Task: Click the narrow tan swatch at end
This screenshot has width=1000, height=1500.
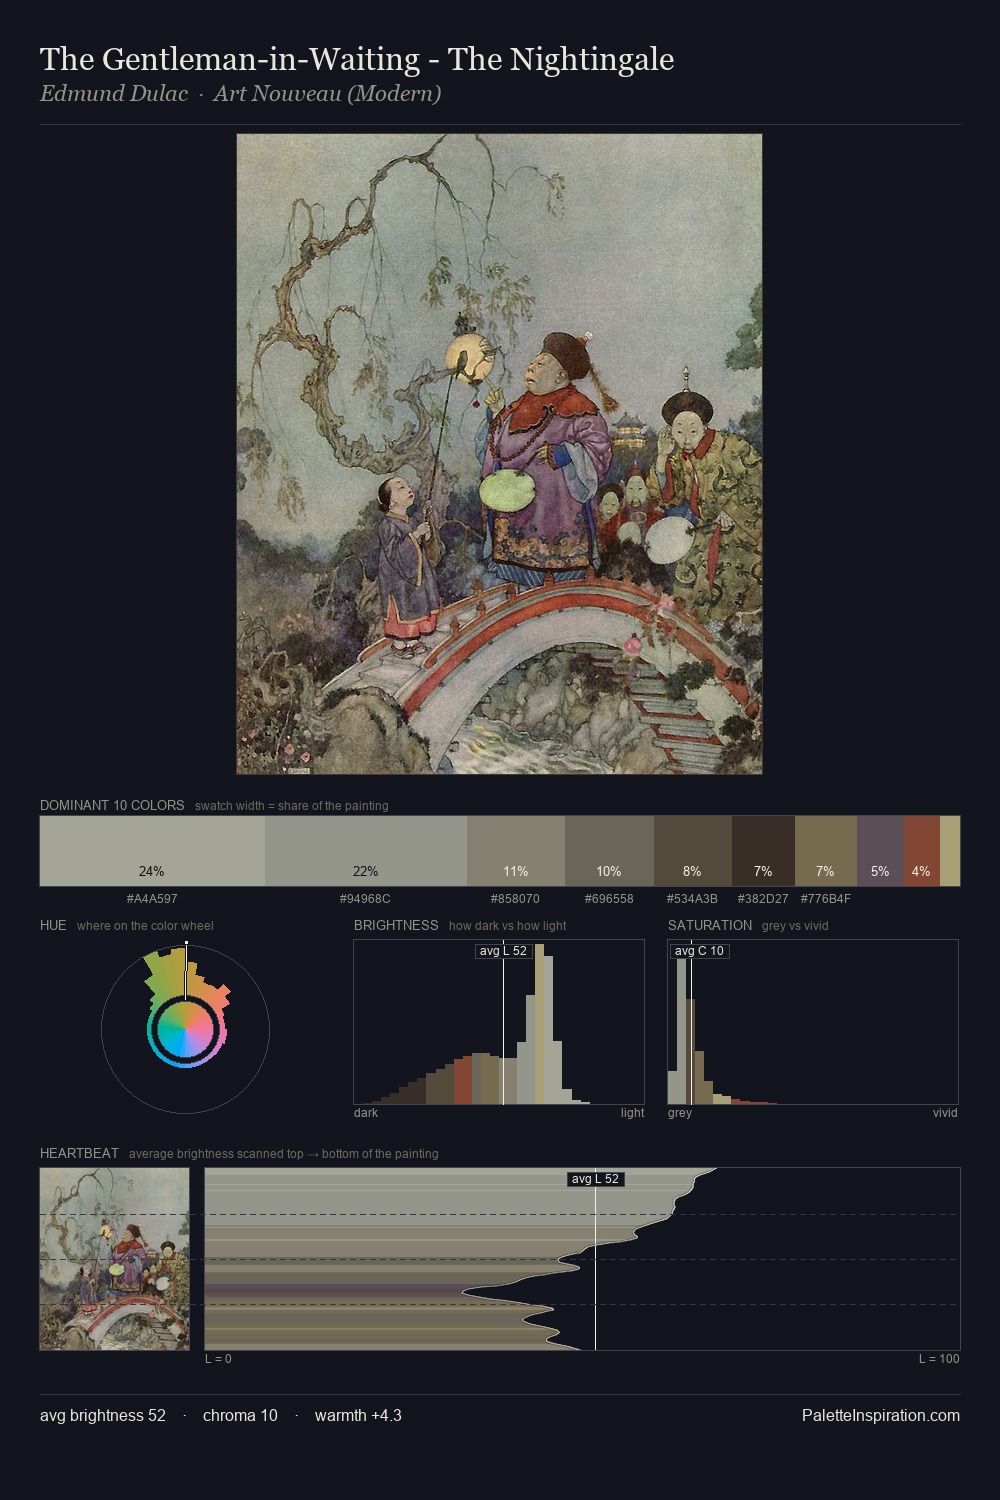Action: [x=950, y=851]
